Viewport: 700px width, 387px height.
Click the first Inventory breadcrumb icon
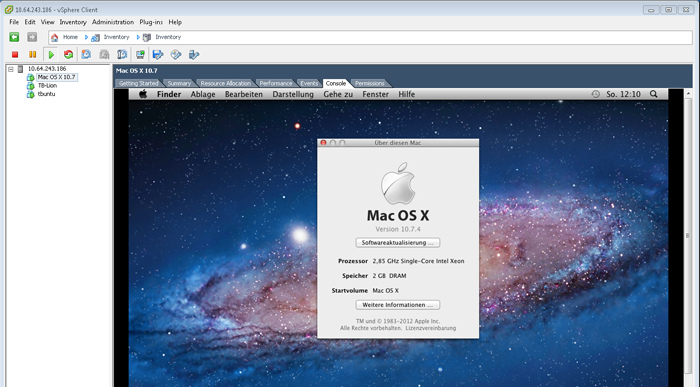pyautogui.click(x=96, y=37)
